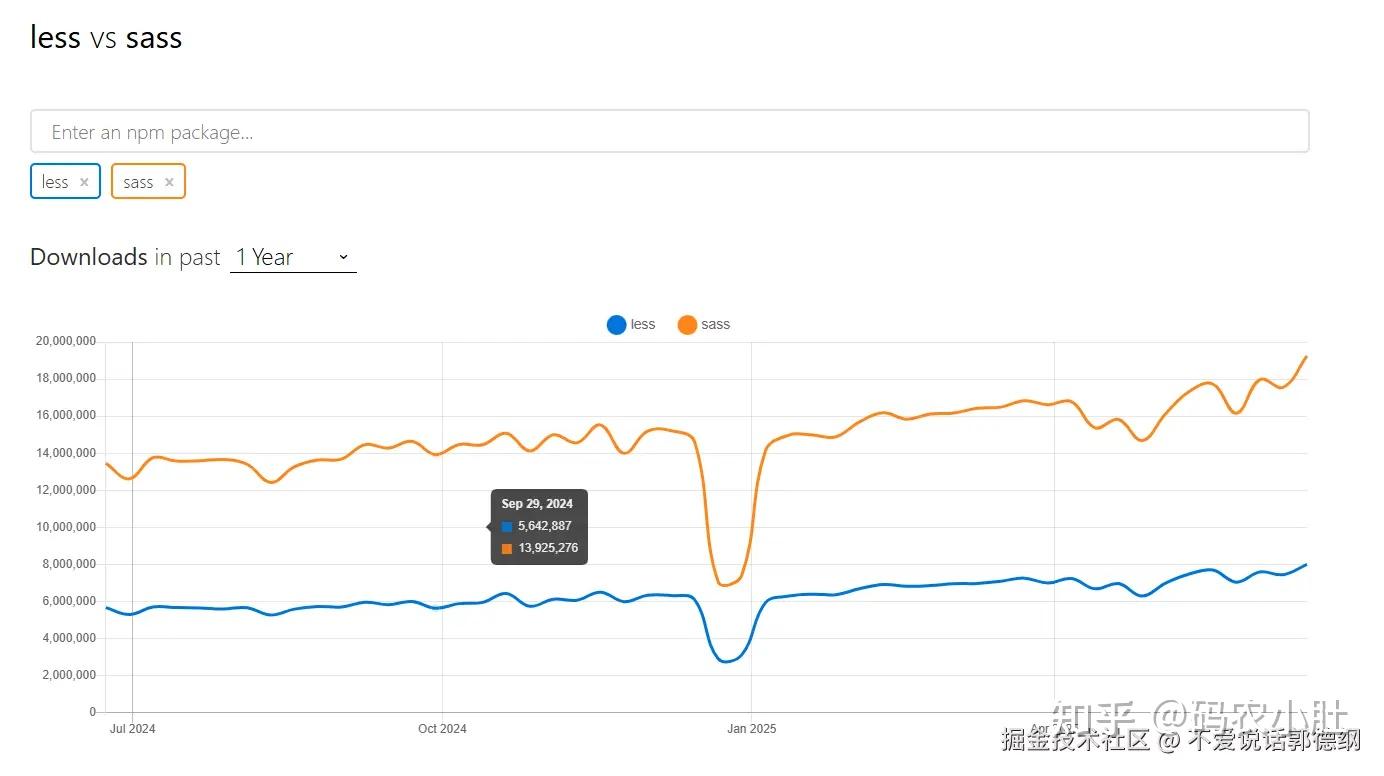The width and height of the screenshot is (1384, 776).
Task: Click the orange sass legend dot icon
Action: coord(687,324)
